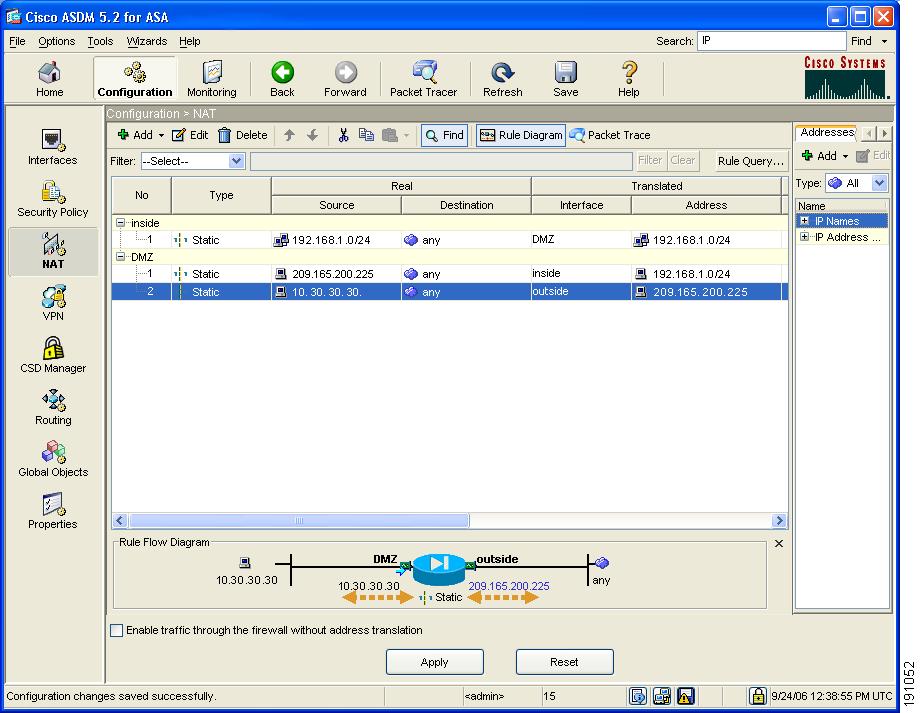
Task: Open CSD Manager in the sidebar
Action: click(x=53, y=355)
